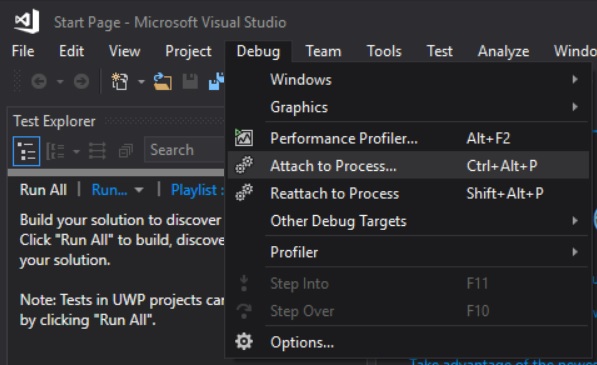This screenshot has height=365, width=597.
Task: Click the Graphics submenu arrow
Action: point(575,107)
